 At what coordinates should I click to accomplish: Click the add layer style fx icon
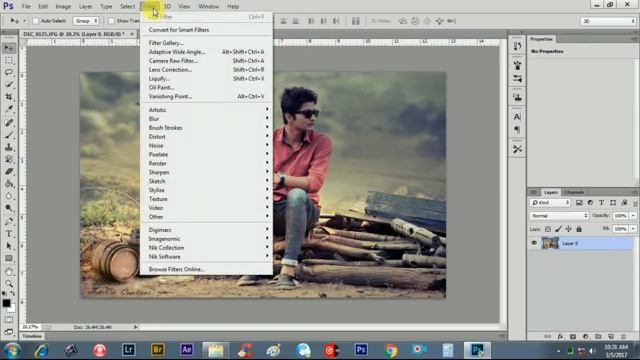[x=560, y=336]
